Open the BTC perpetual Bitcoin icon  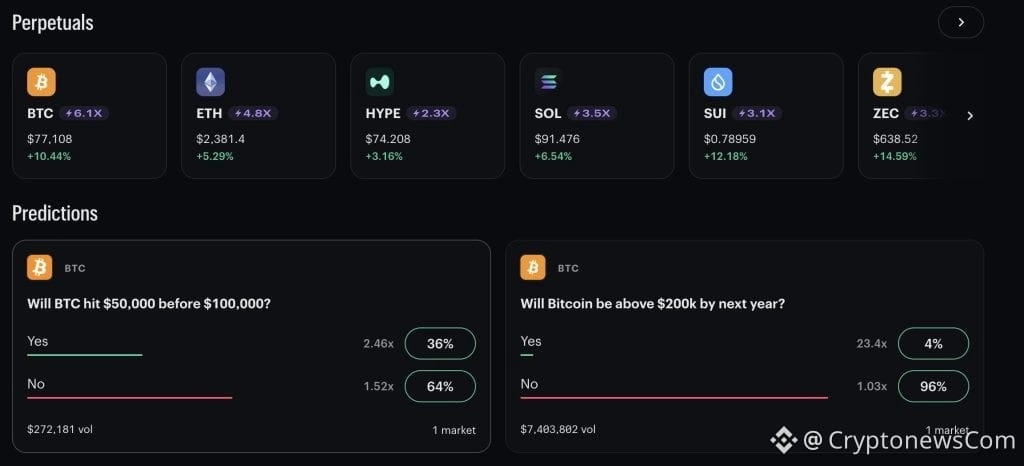point(41,82)
